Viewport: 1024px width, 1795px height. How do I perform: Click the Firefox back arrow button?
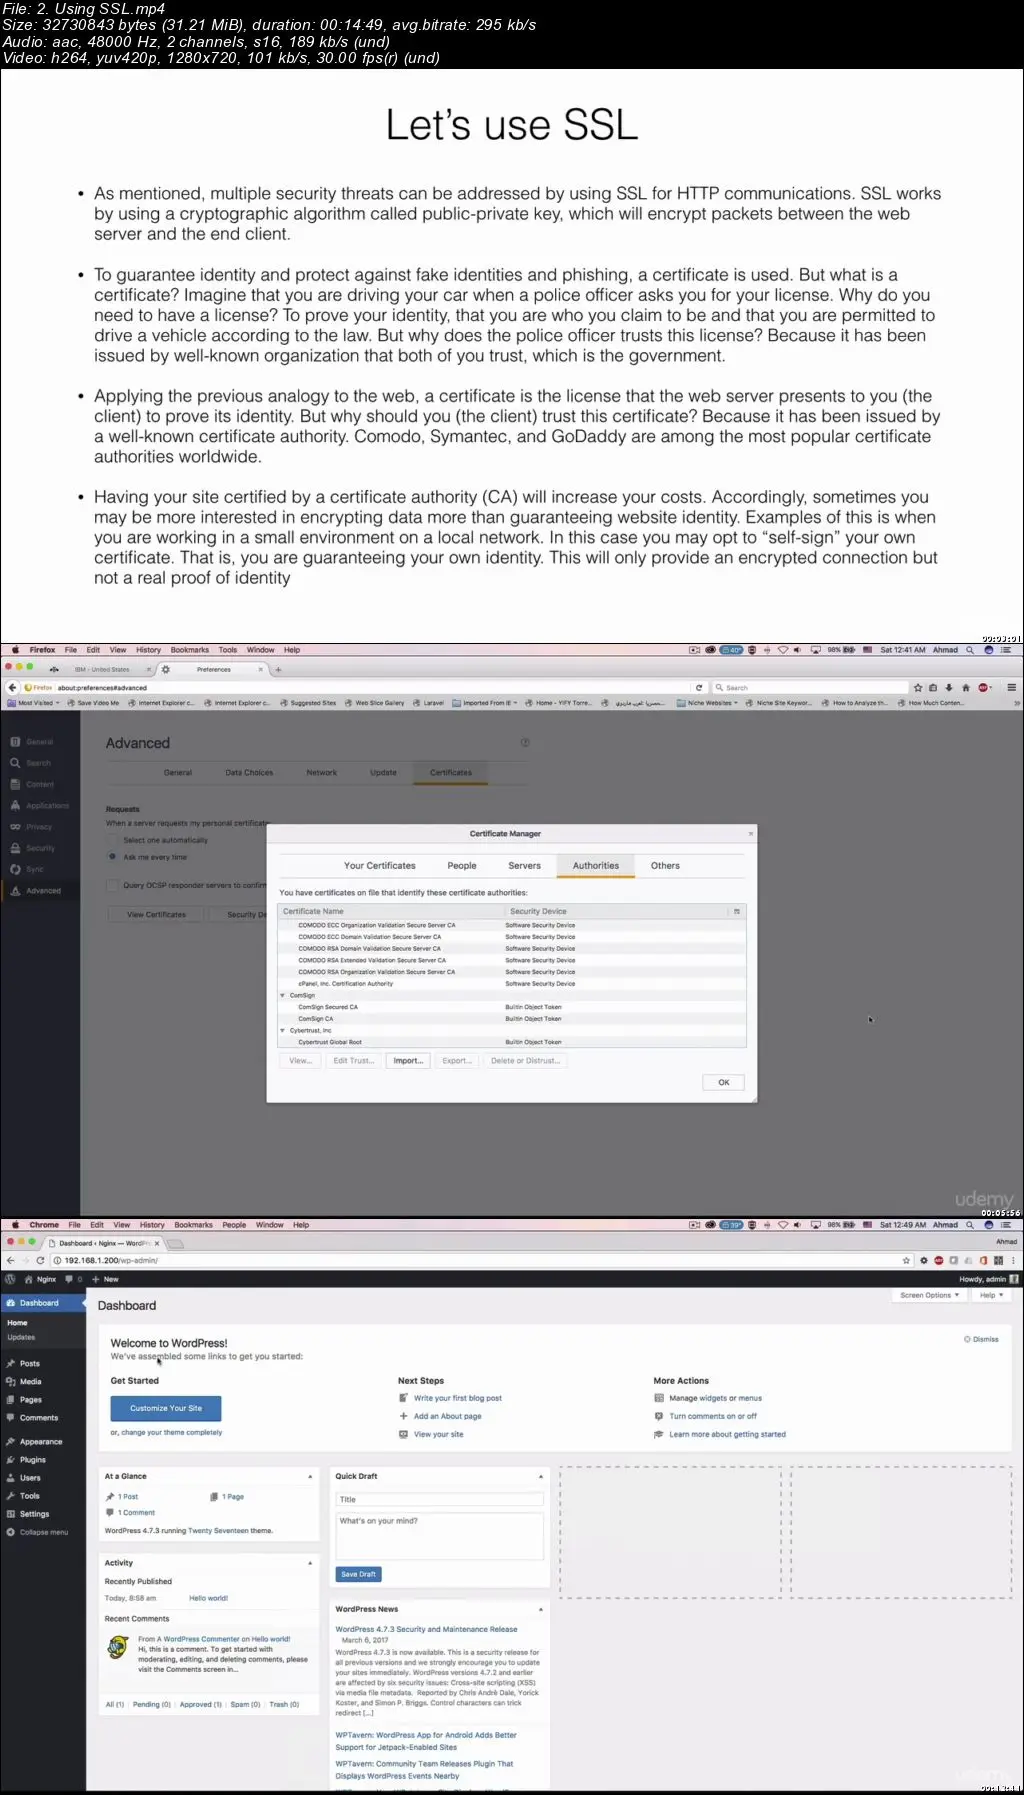[12, 688]
